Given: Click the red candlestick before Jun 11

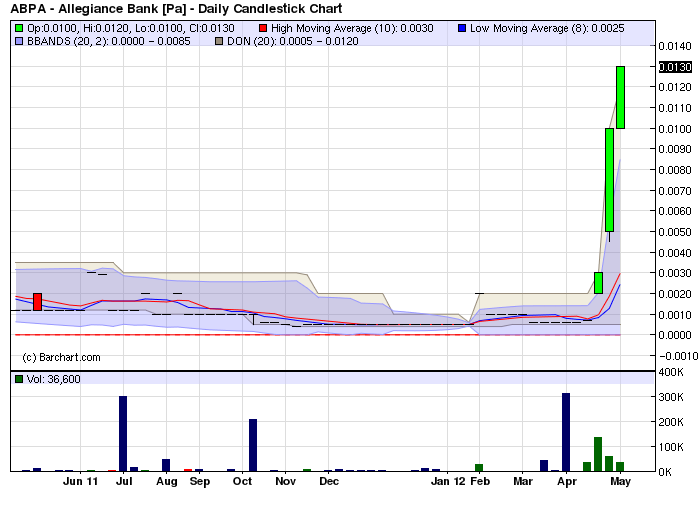Looking at the screenshot, I should (38, 302).
